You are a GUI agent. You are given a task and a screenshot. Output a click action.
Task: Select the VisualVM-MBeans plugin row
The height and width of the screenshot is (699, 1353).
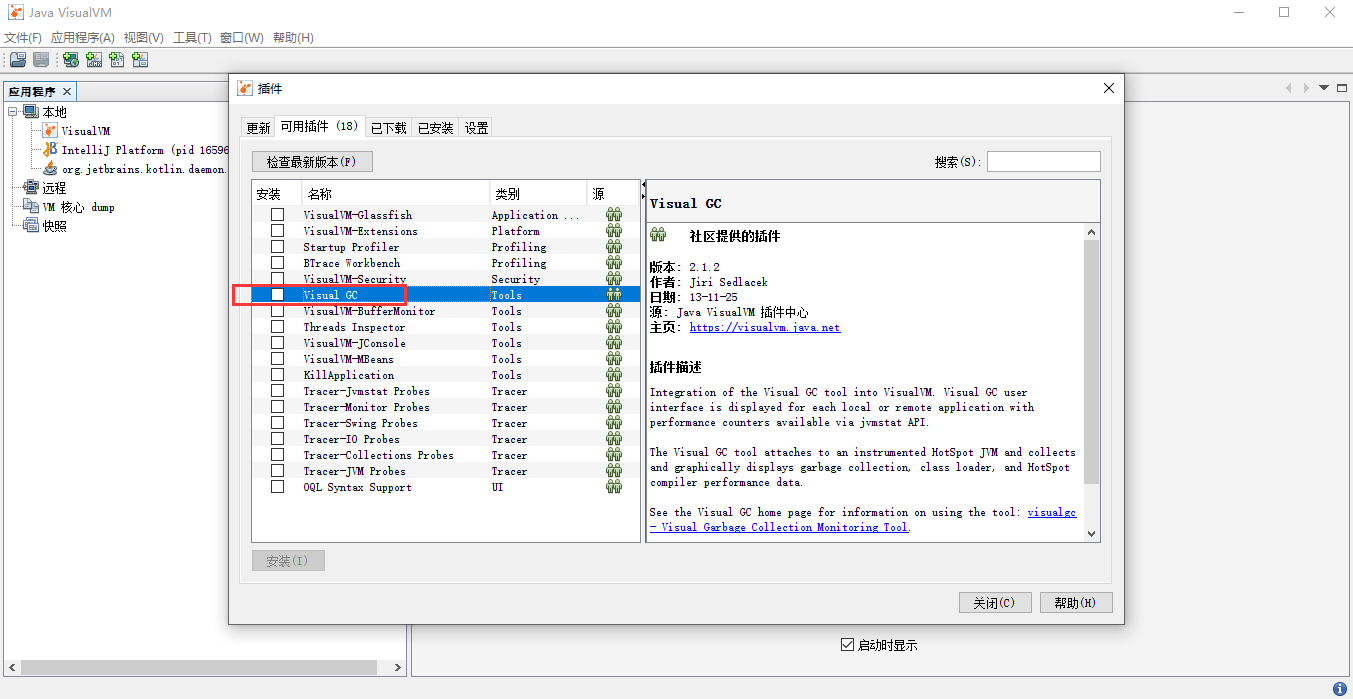(446, 359)
